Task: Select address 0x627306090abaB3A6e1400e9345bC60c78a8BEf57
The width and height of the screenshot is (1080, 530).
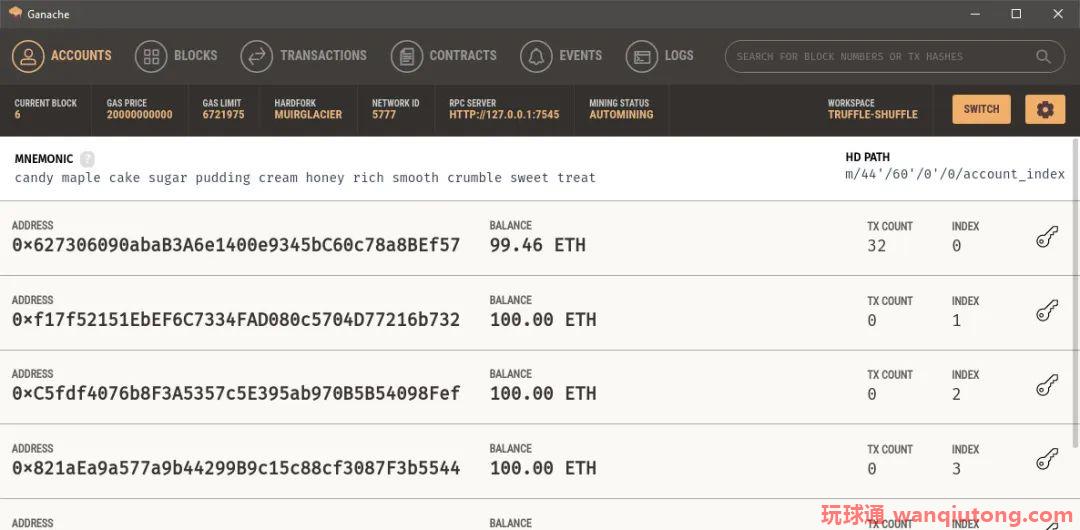Action: (236, 245)
